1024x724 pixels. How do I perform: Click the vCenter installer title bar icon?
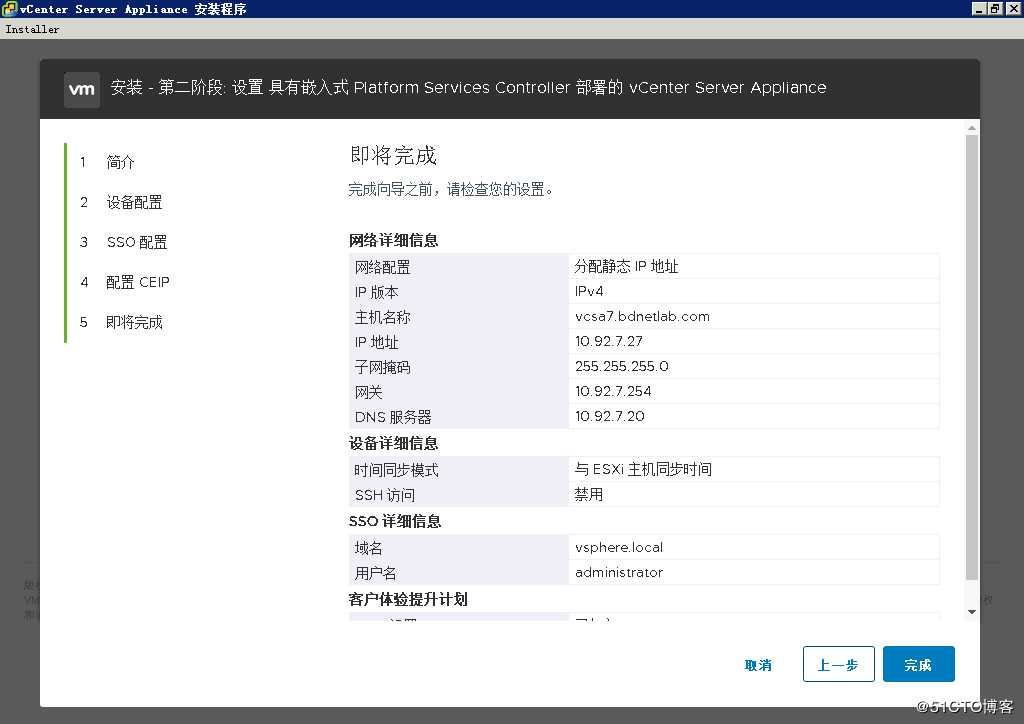pos(9,8)
